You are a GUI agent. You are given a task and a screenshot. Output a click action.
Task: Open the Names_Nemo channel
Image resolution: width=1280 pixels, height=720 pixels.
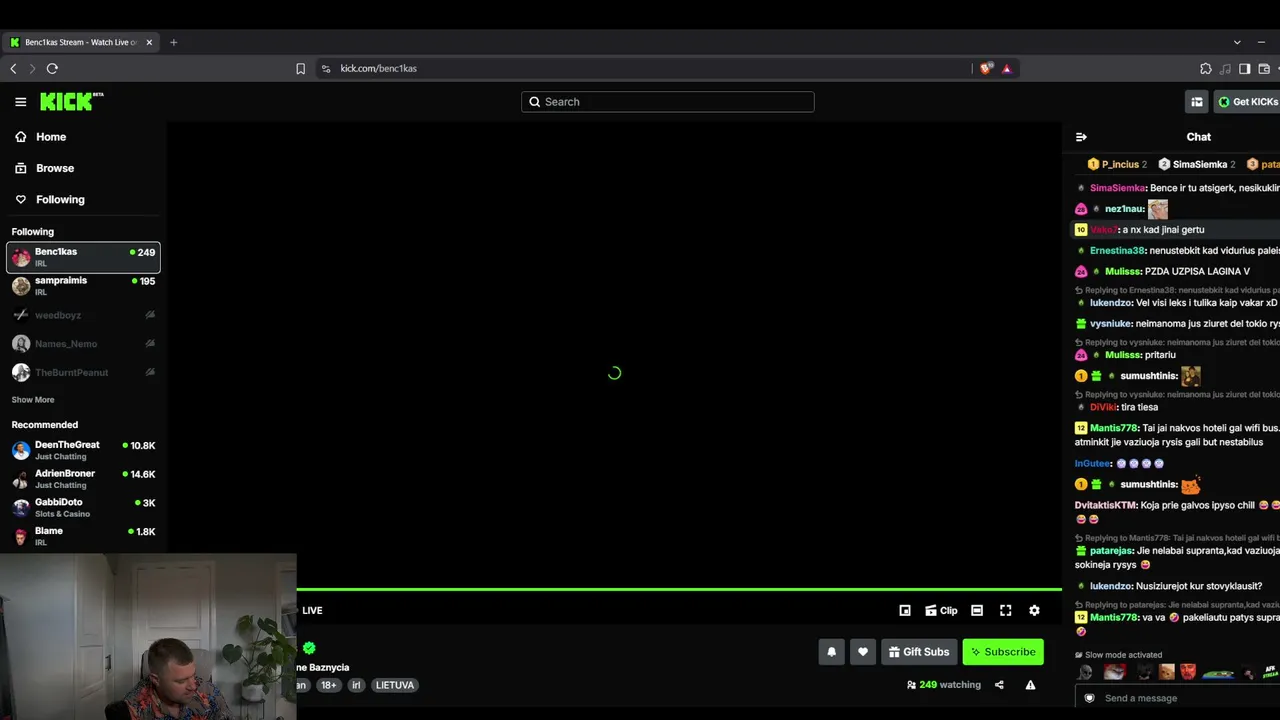(83, 344)
